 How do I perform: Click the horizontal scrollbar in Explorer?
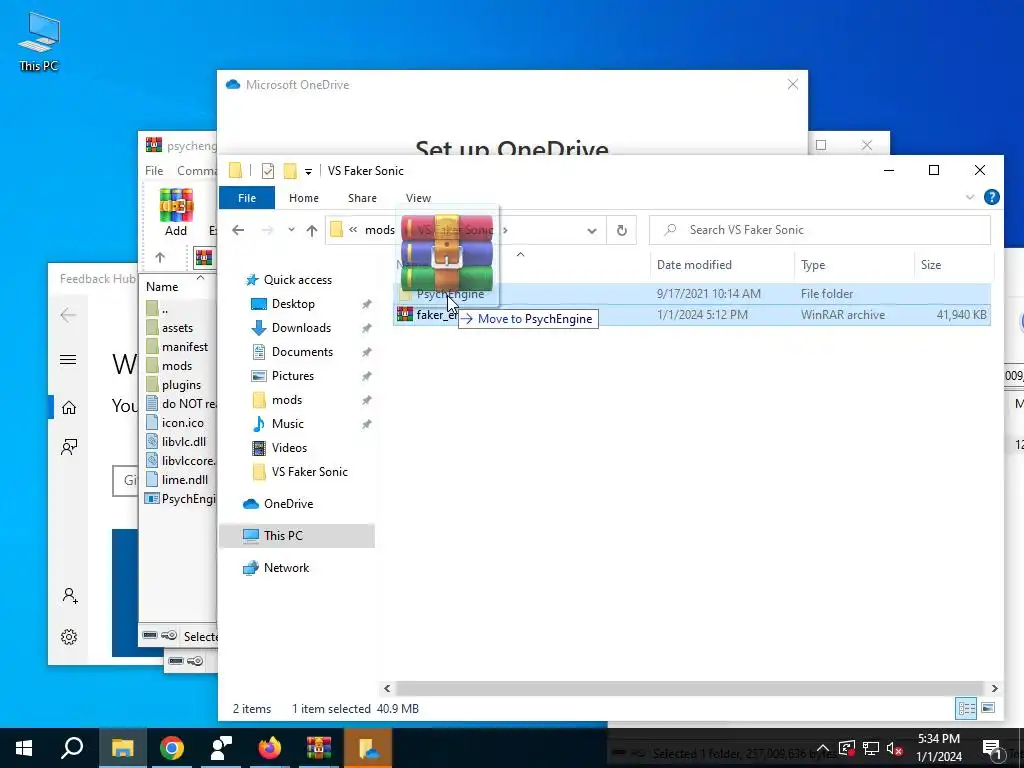690,688
